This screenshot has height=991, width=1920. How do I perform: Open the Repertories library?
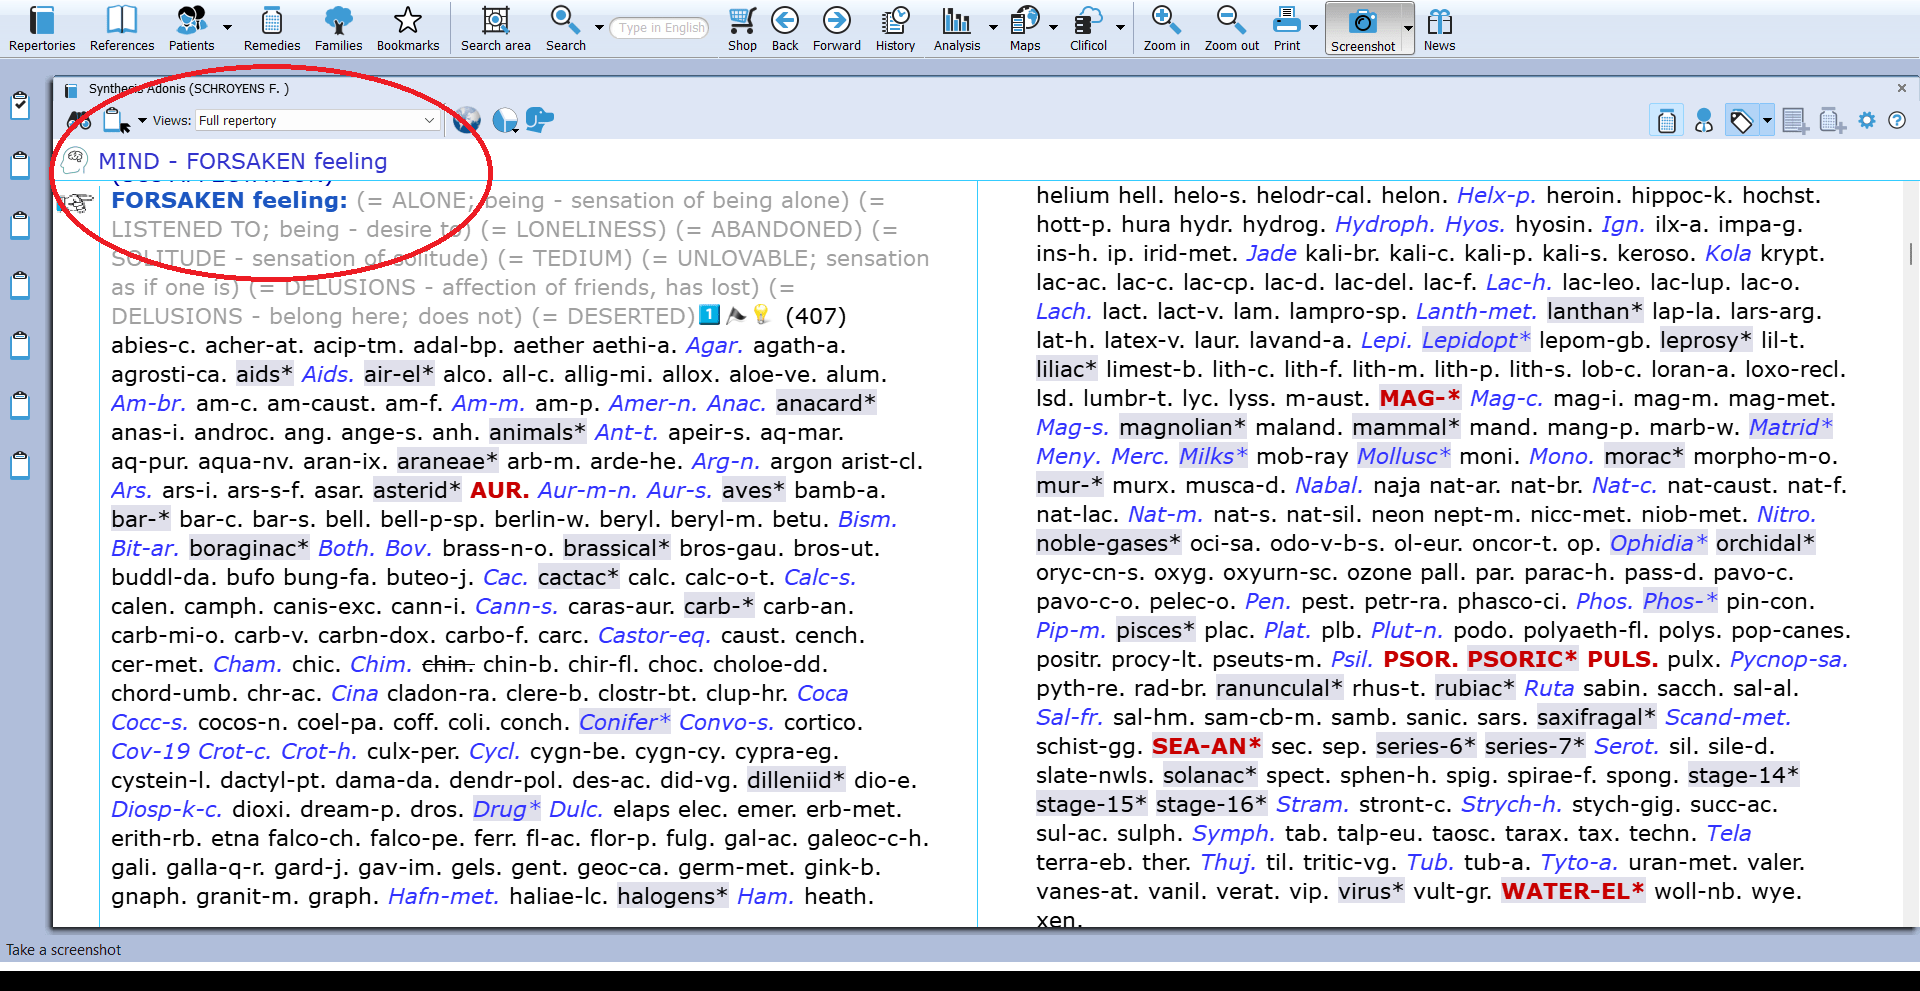click(x=42, y=28)
